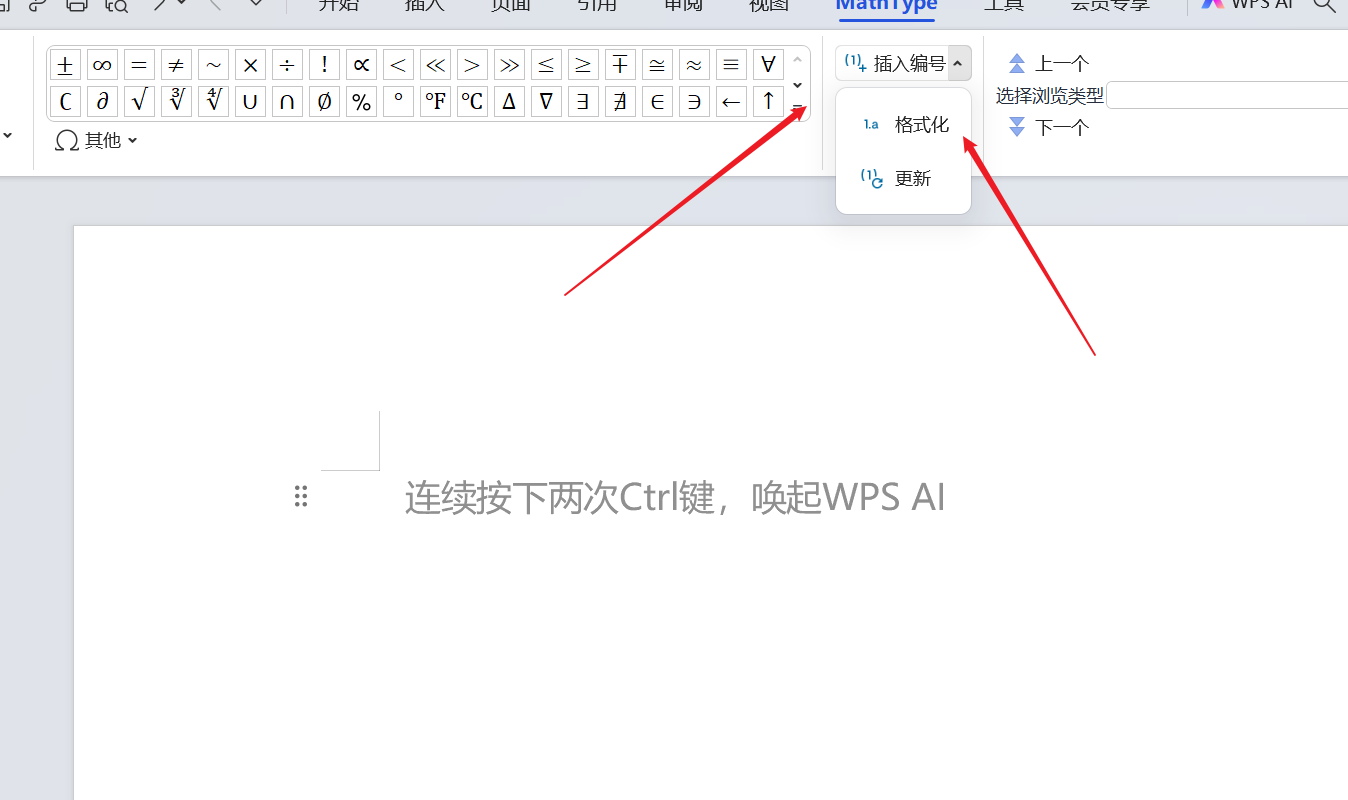This screenshot has height=800, width=1348.
Task: Insert the less-than-or-equal ≤ symbol
Action: [x=546, y=65]
